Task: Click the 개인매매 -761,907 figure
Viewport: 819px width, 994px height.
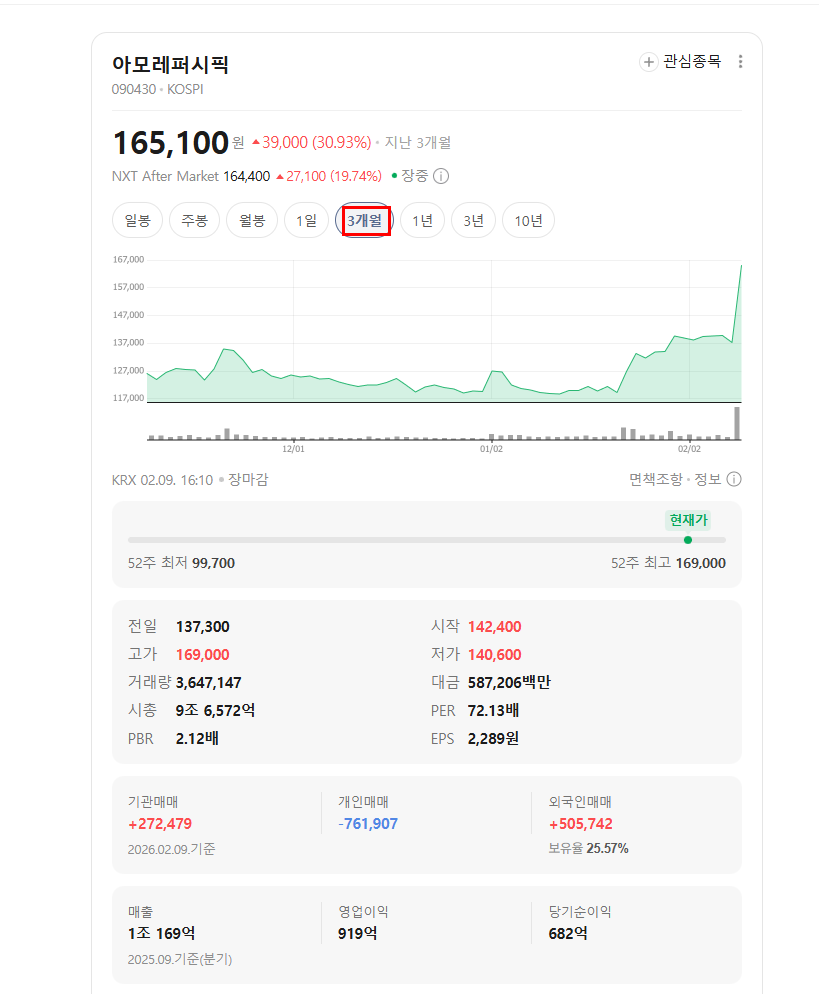Action: pyautogui.click(x=368, y=824)
